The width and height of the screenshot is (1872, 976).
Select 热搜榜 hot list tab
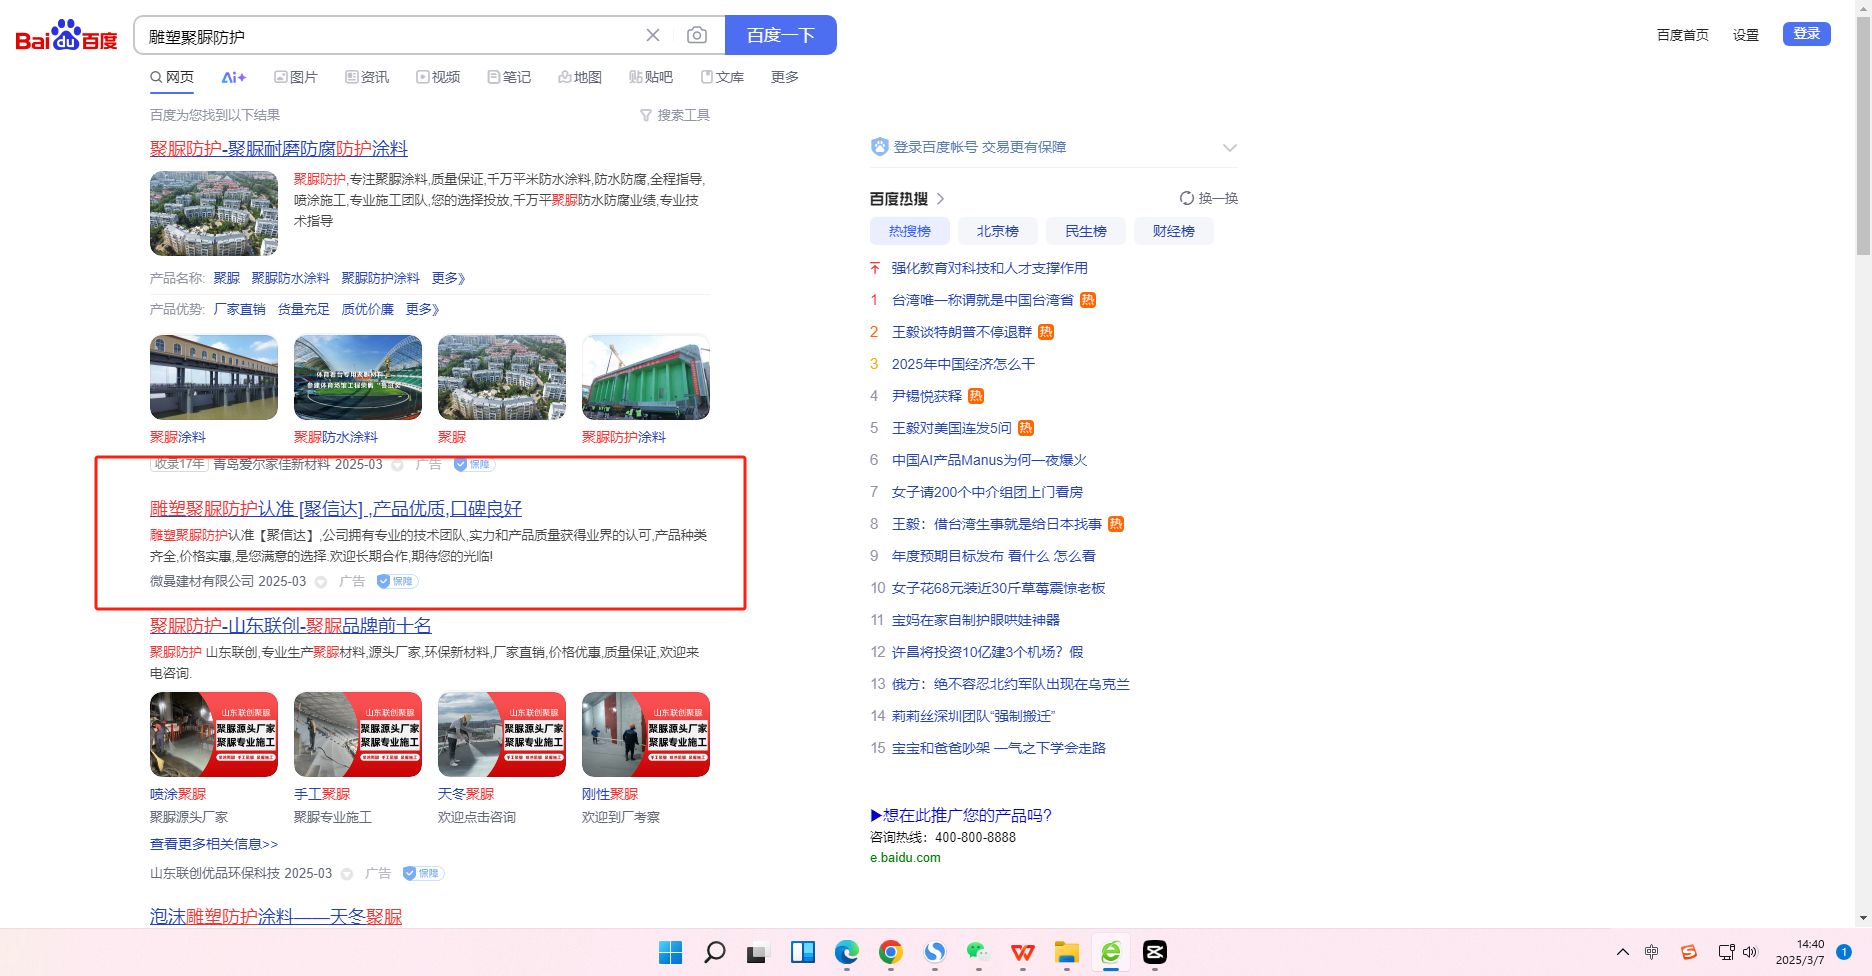point(910,231)
